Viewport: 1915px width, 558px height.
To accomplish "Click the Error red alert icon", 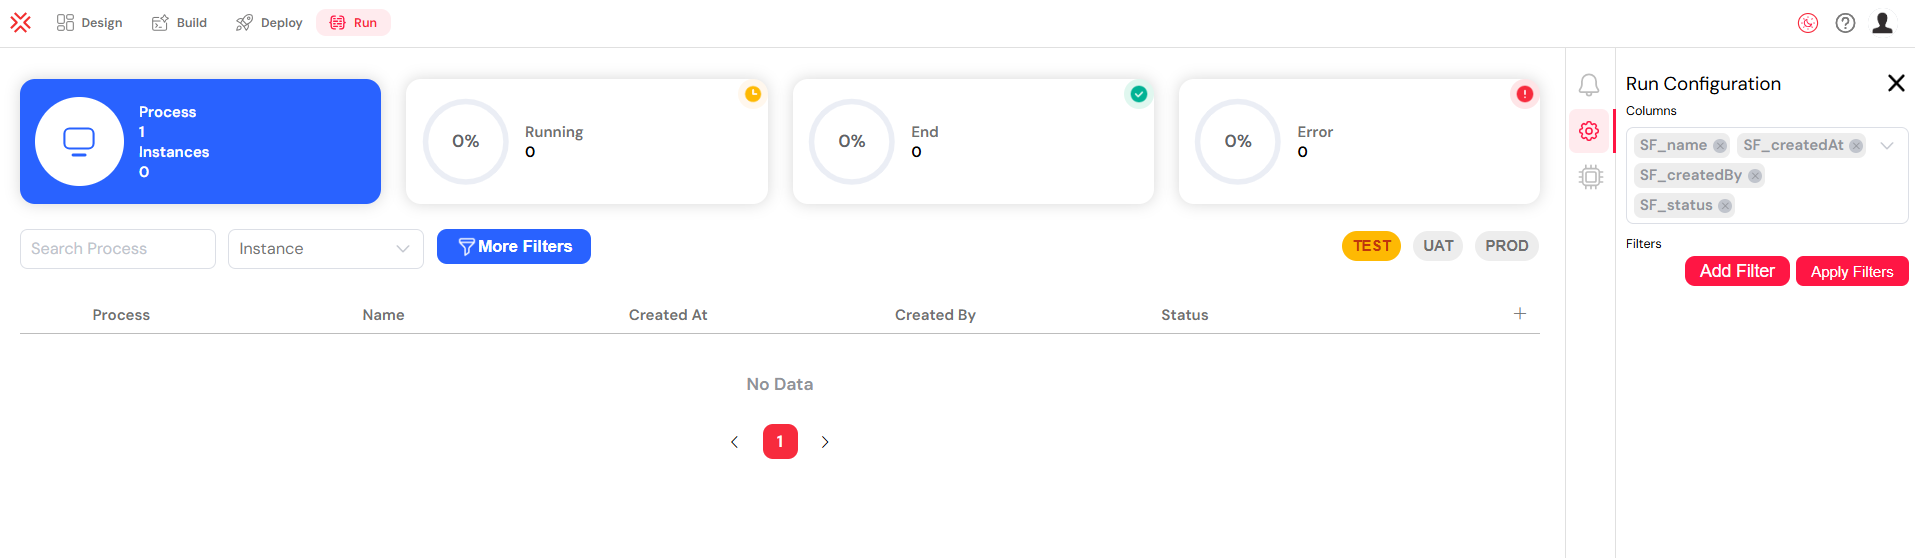I will 1525,94.
